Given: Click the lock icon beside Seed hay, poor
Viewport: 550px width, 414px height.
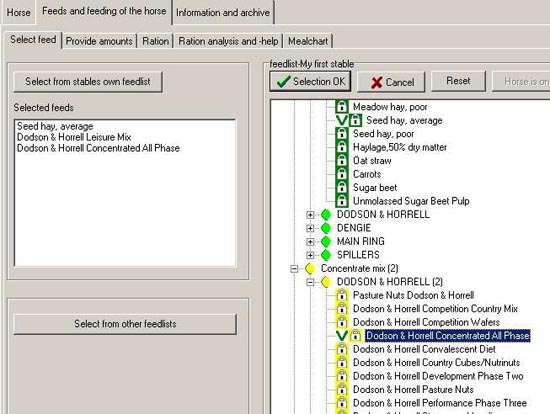Looking at the screenshot, I should click(x=341, y=133).
